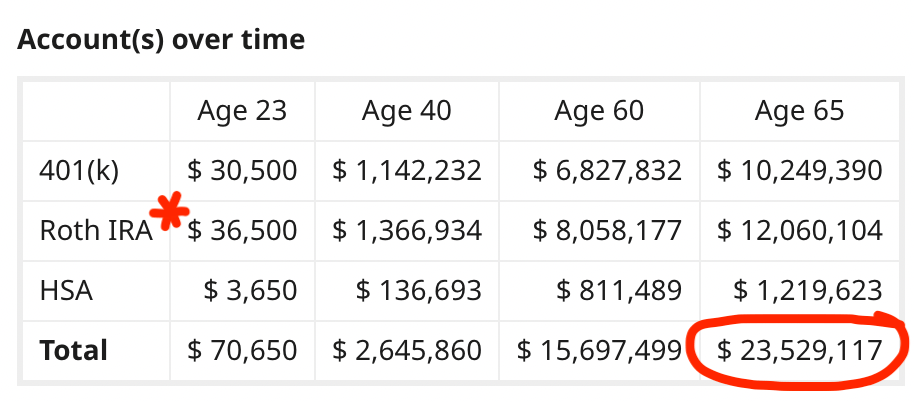Click the HSA value $ 3,650
This screenshot has height=402, width=914.
[x=250, y=291]
